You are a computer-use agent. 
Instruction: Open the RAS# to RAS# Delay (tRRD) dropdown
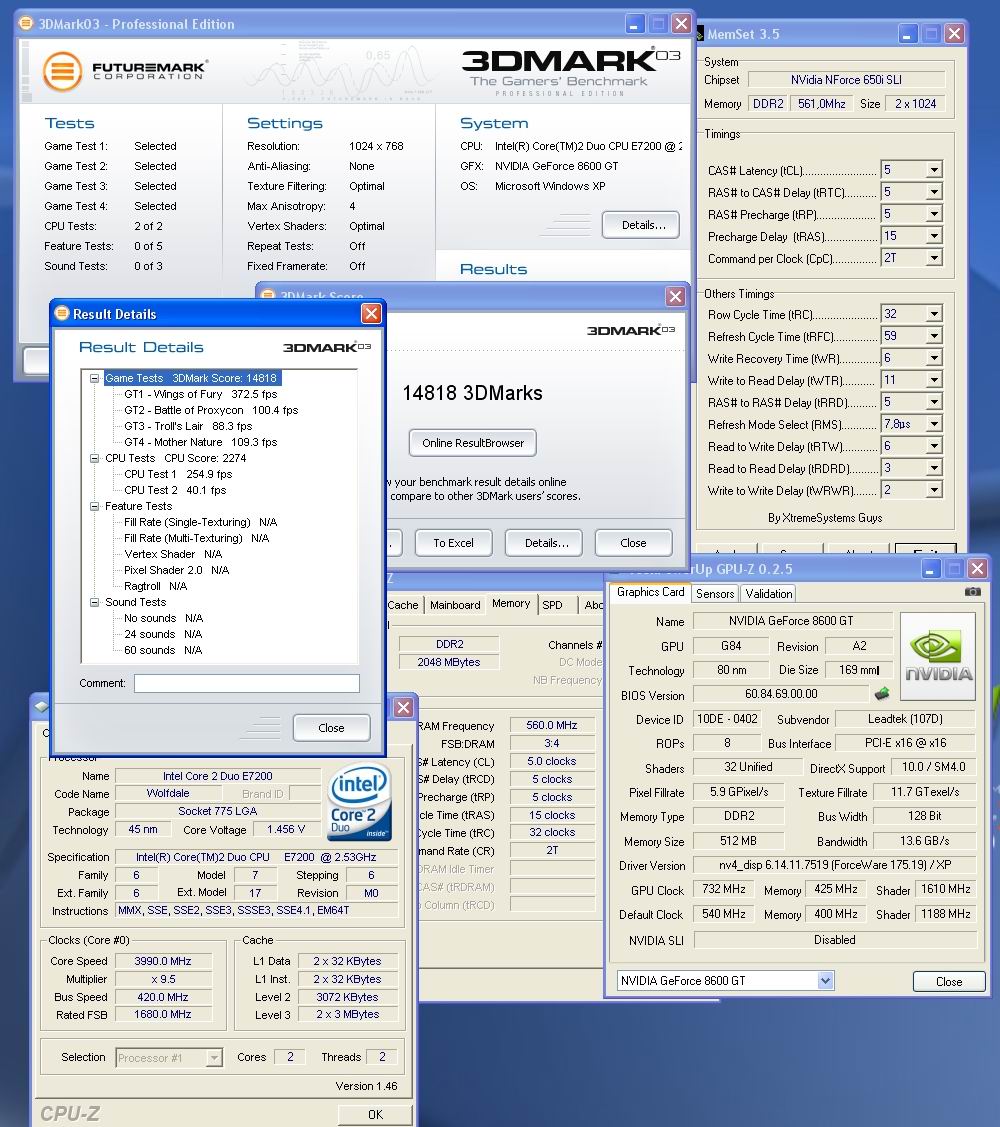(x=934, y=402)
